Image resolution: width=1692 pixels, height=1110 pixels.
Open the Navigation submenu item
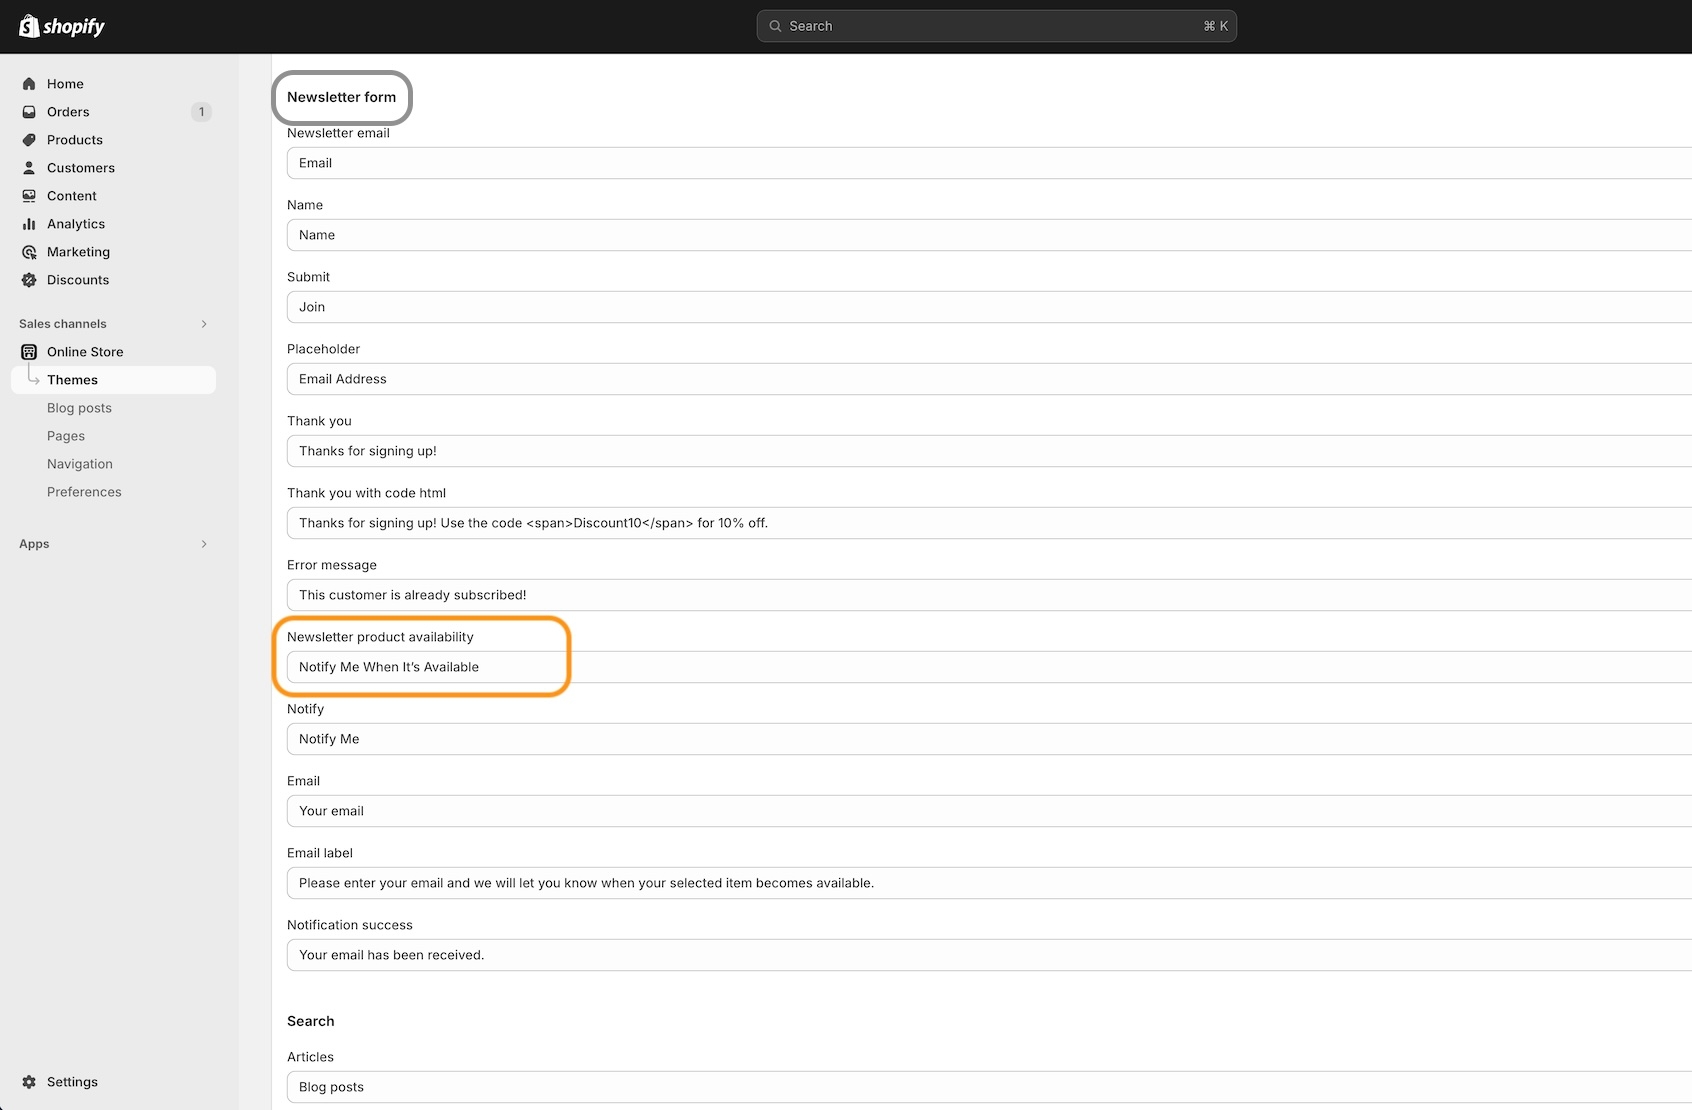point(80,464)
